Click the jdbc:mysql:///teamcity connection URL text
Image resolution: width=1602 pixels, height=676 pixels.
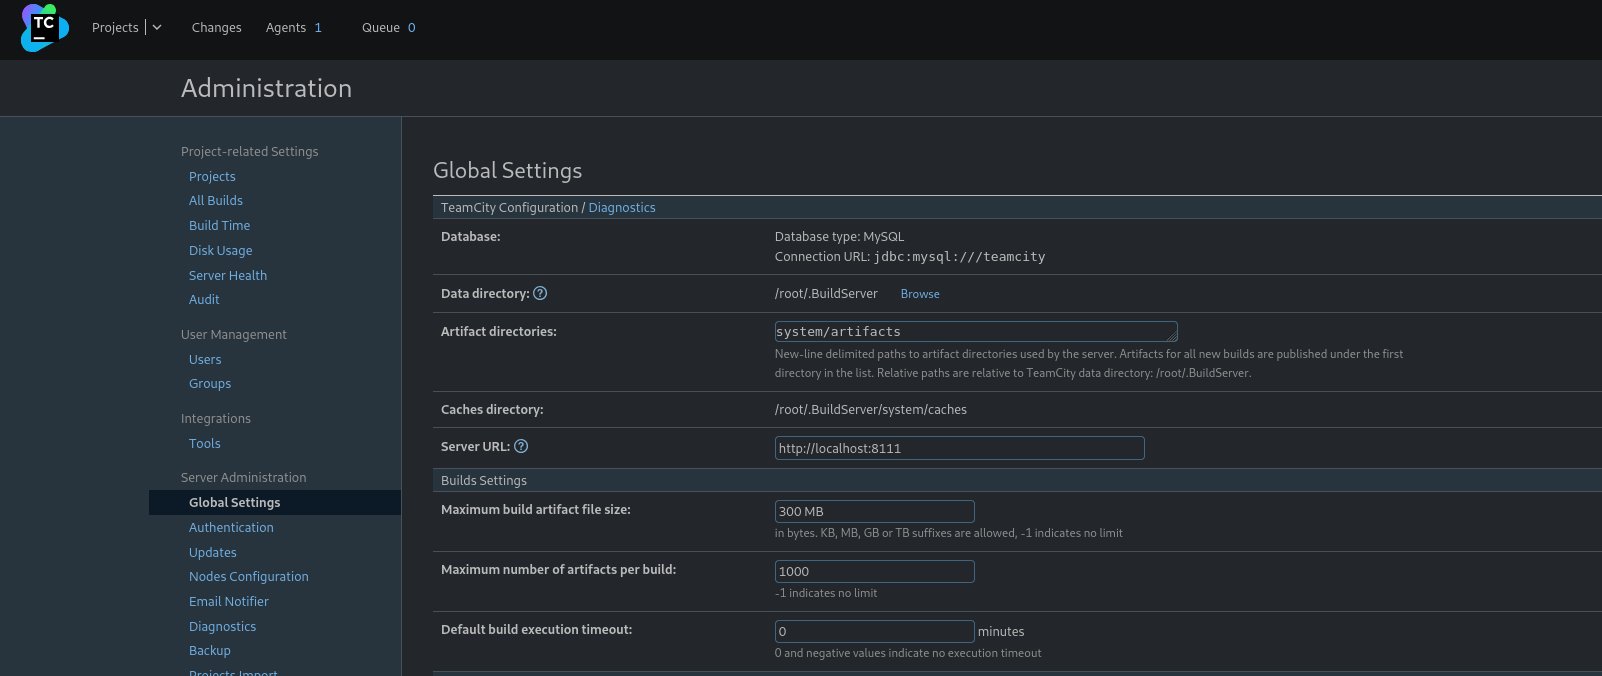pos(959,257)
